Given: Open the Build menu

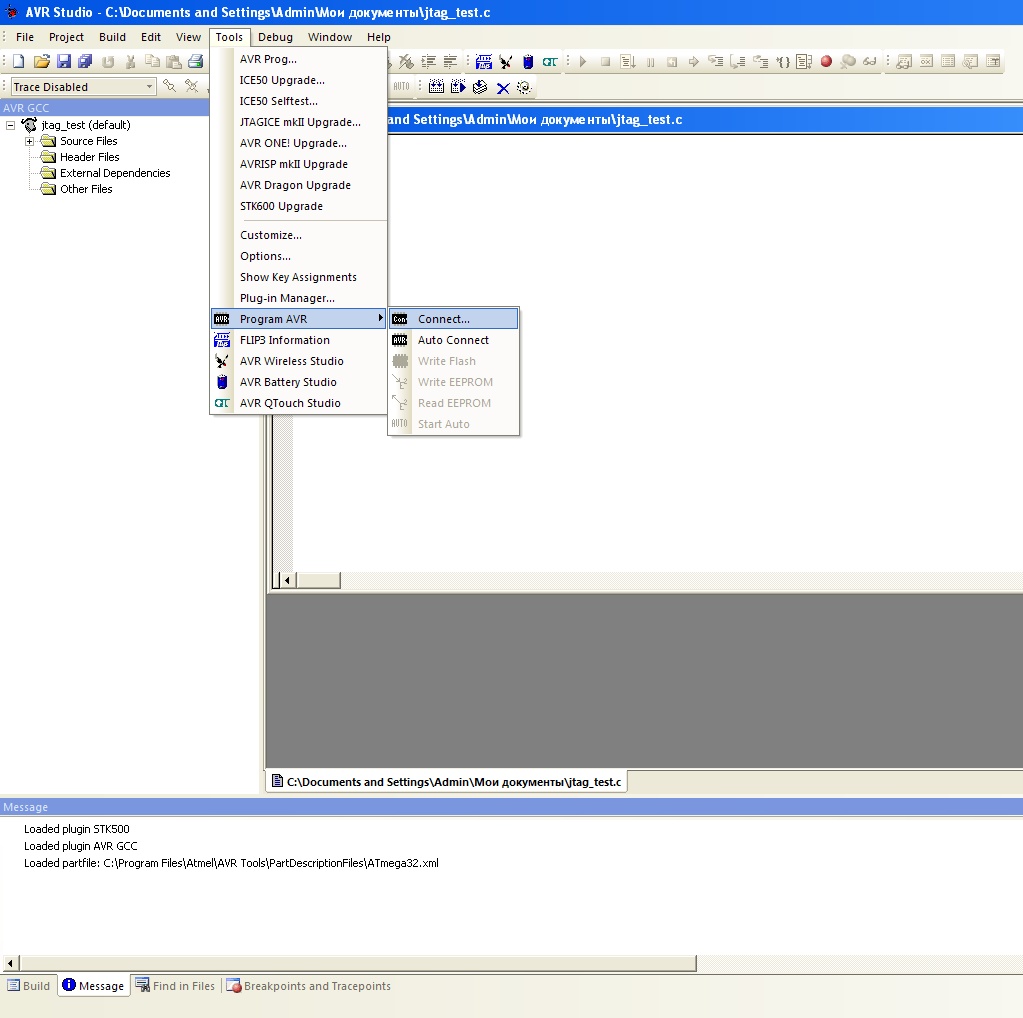Looking at the screenshot, I should (112, 37).
